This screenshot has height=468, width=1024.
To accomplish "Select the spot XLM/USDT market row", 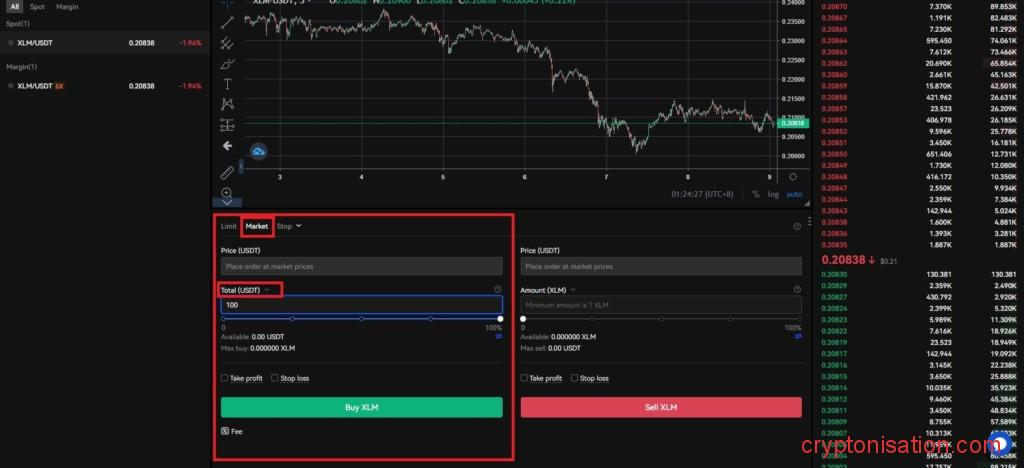I will click(x=104, y=42).
